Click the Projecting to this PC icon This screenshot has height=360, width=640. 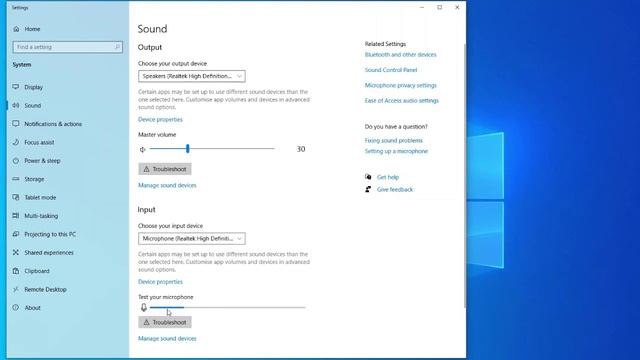point(16,234)
